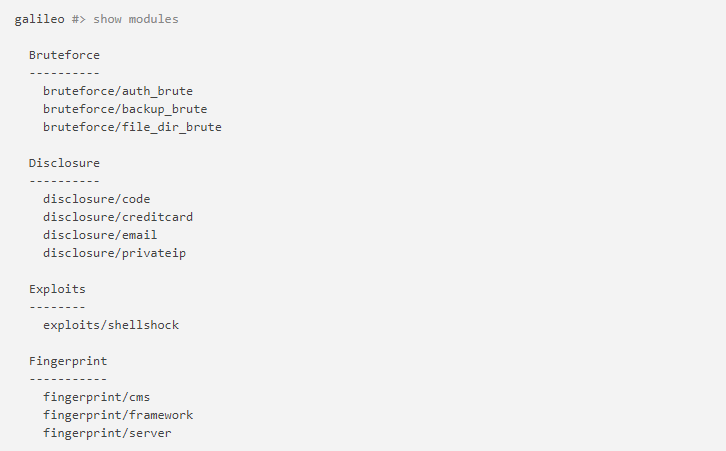Select fingerprint/server module line
Screen dimensions: 726x451
[107, 433]
